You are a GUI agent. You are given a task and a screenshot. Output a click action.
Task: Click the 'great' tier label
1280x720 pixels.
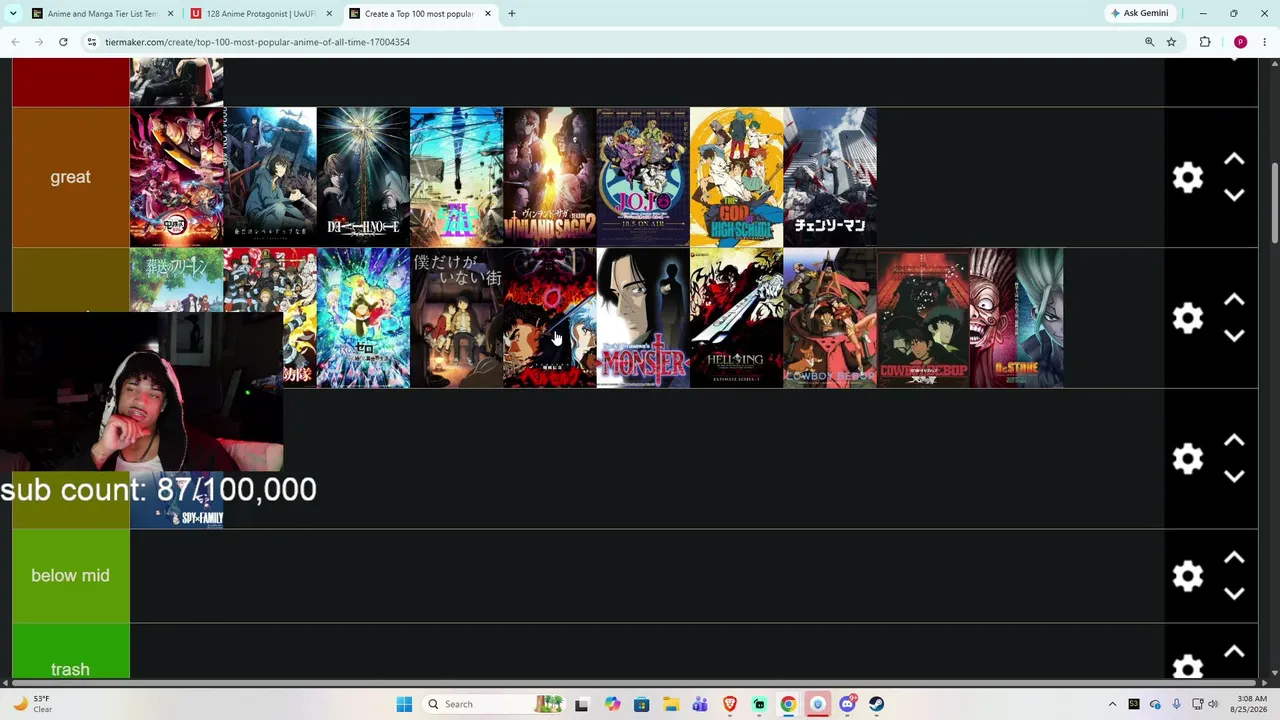[x=70, y=177]
